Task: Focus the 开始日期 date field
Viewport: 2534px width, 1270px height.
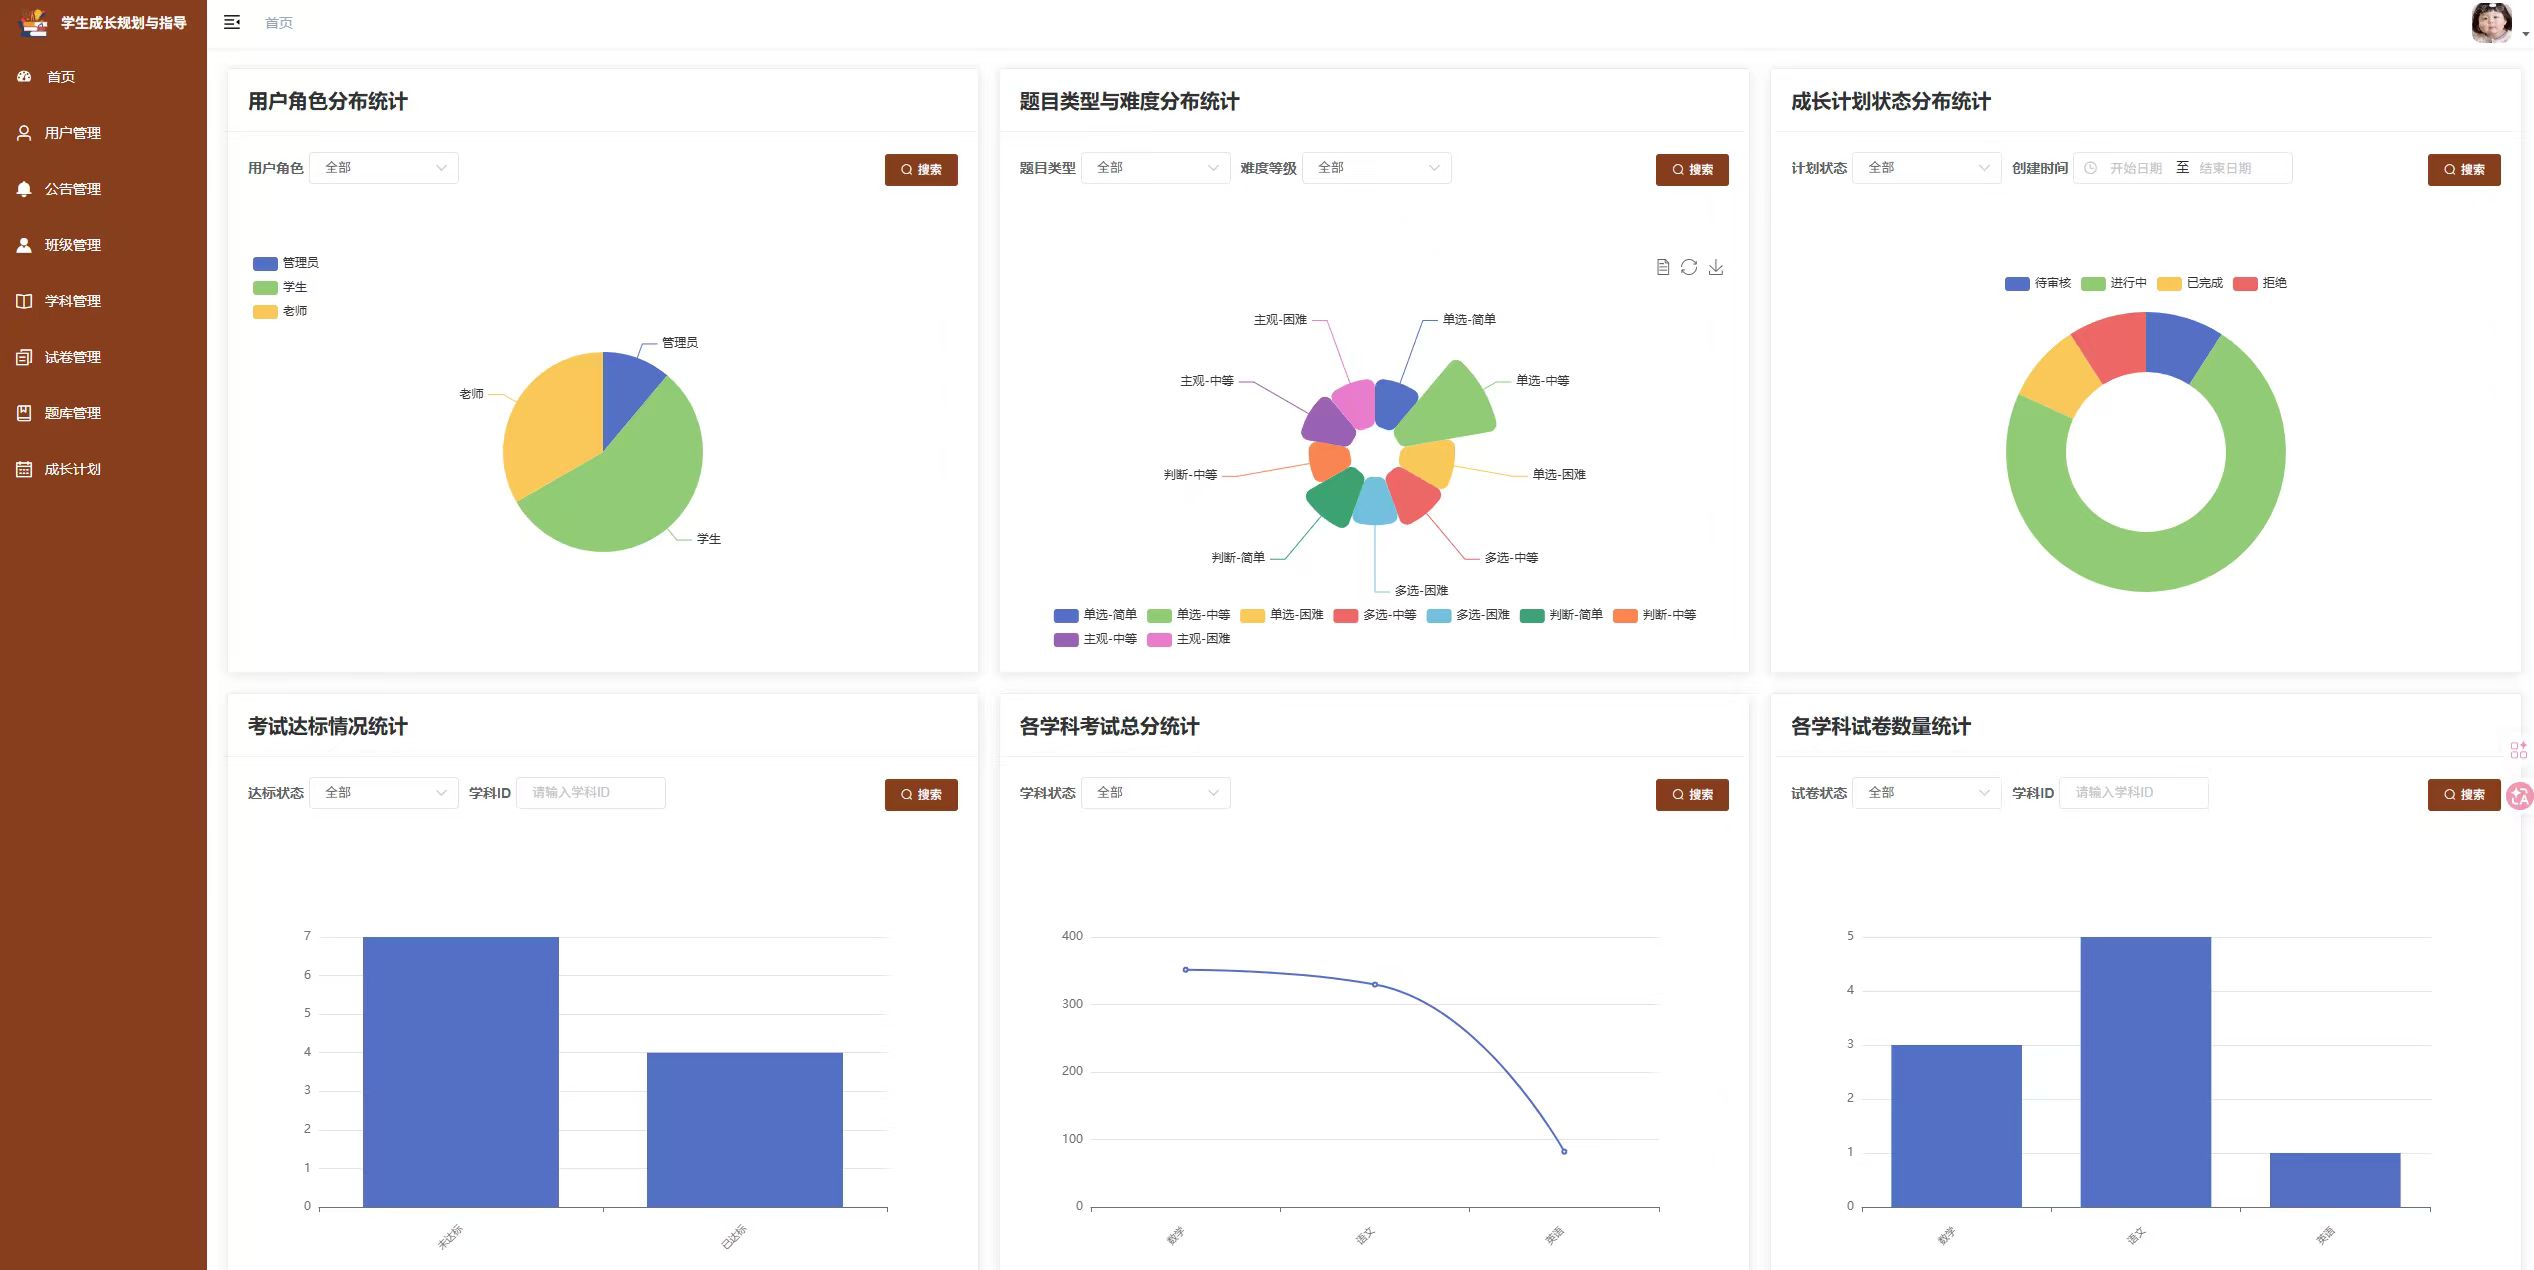Action: (x=2136, y=168)
